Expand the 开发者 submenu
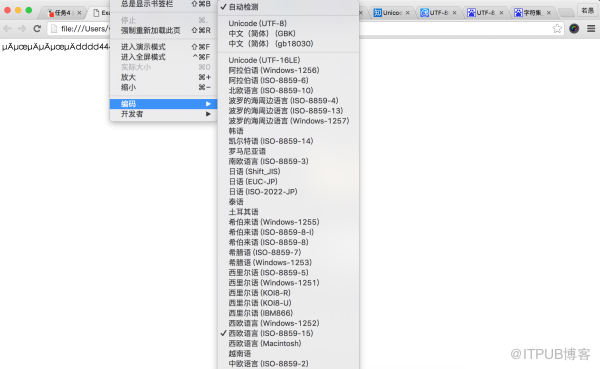The image size is (600, 369). (x=163, y=114)
